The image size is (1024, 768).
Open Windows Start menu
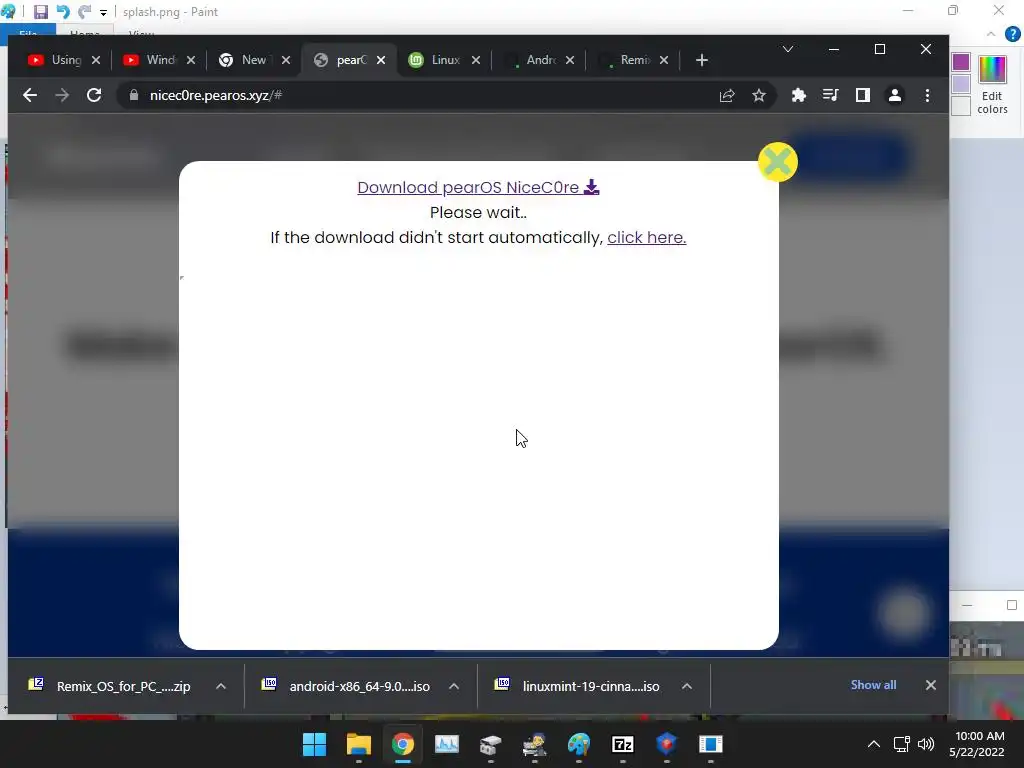click(314, 744)
